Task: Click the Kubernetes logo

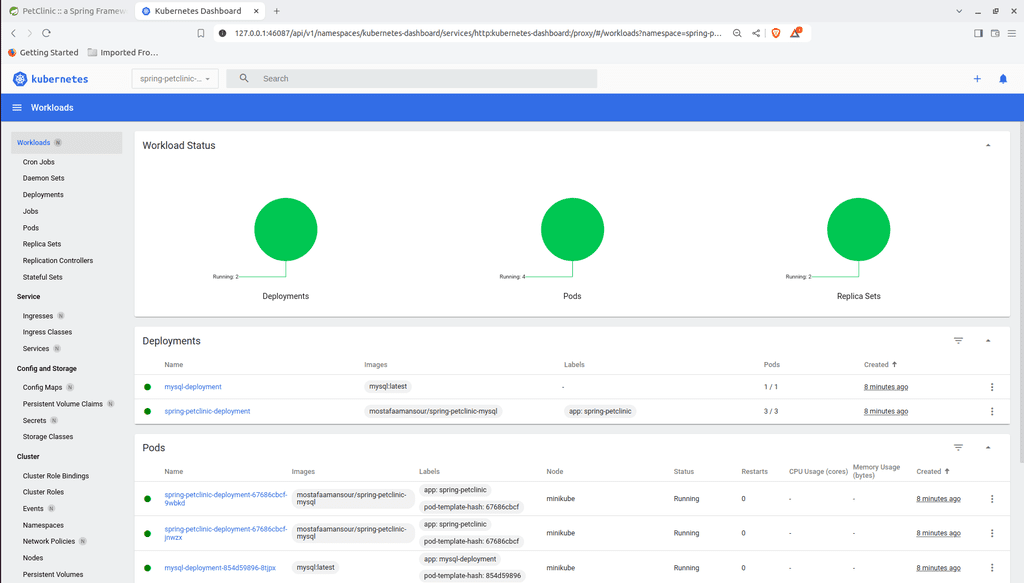Action: pos(50,79)
